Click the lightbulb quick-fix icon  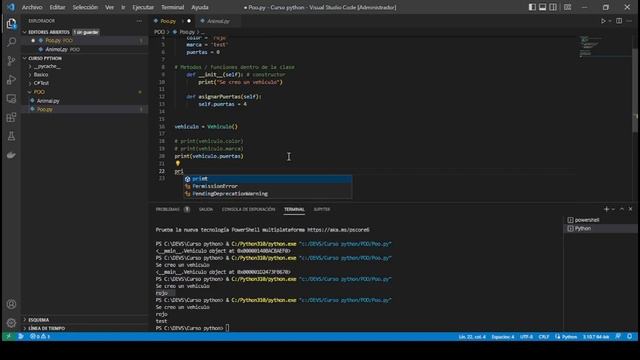(178, 163)
